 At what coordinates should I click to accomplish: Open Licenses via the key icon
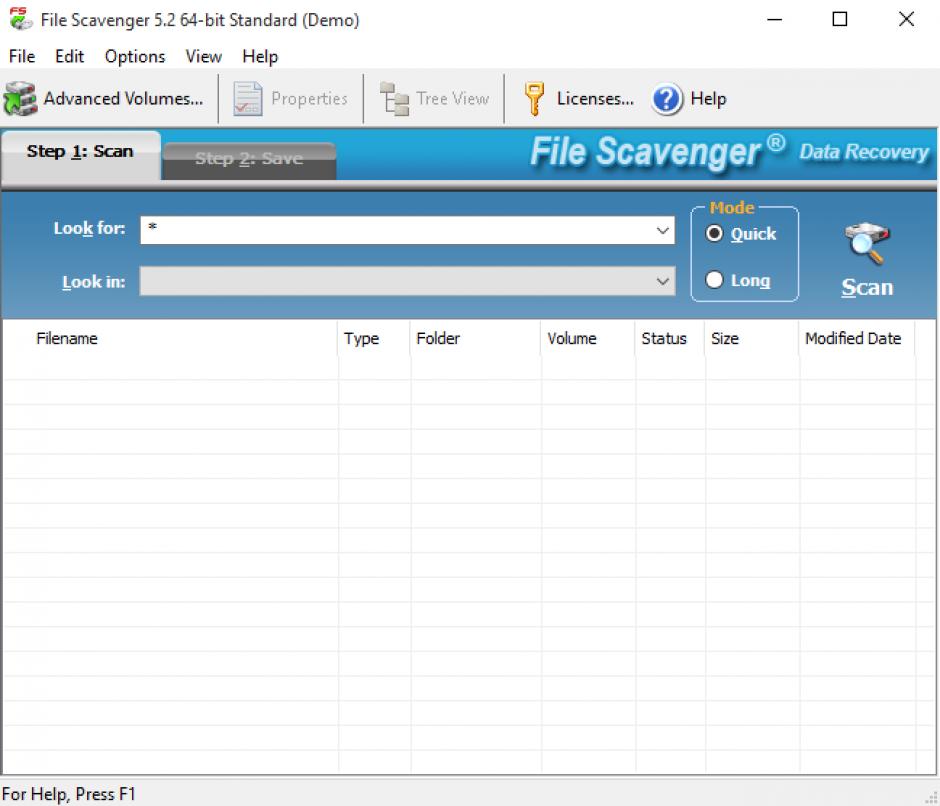coord(534,98)
